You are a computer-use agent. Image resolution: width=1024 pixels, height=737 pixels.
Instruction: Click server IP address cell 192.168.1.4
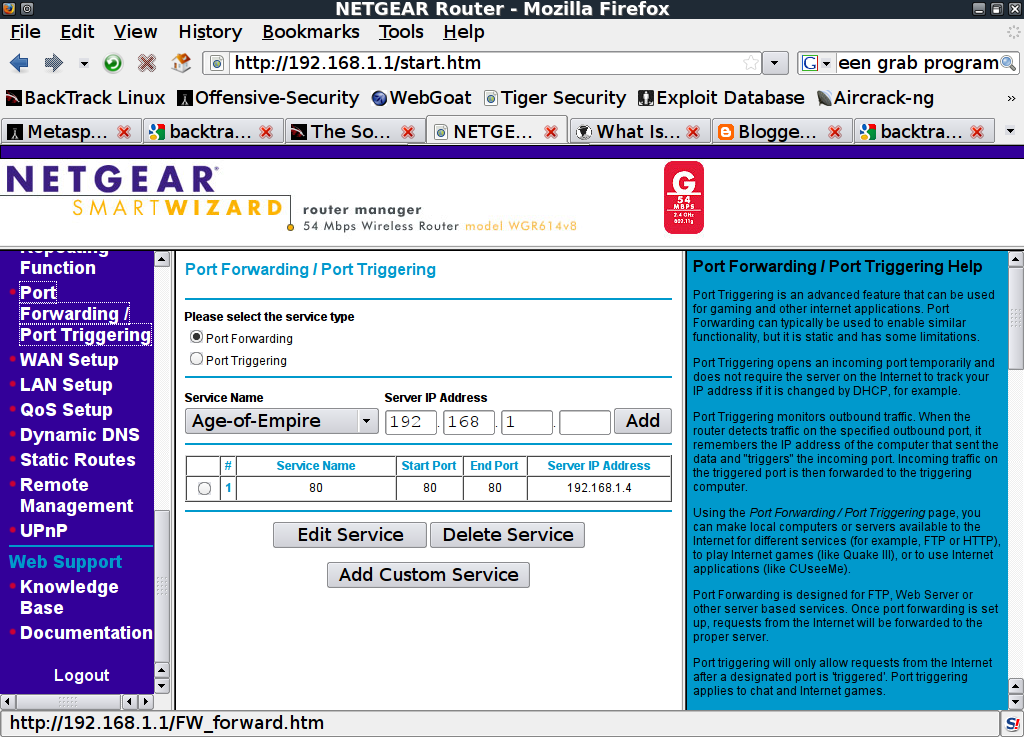click(x=599, y=488)
